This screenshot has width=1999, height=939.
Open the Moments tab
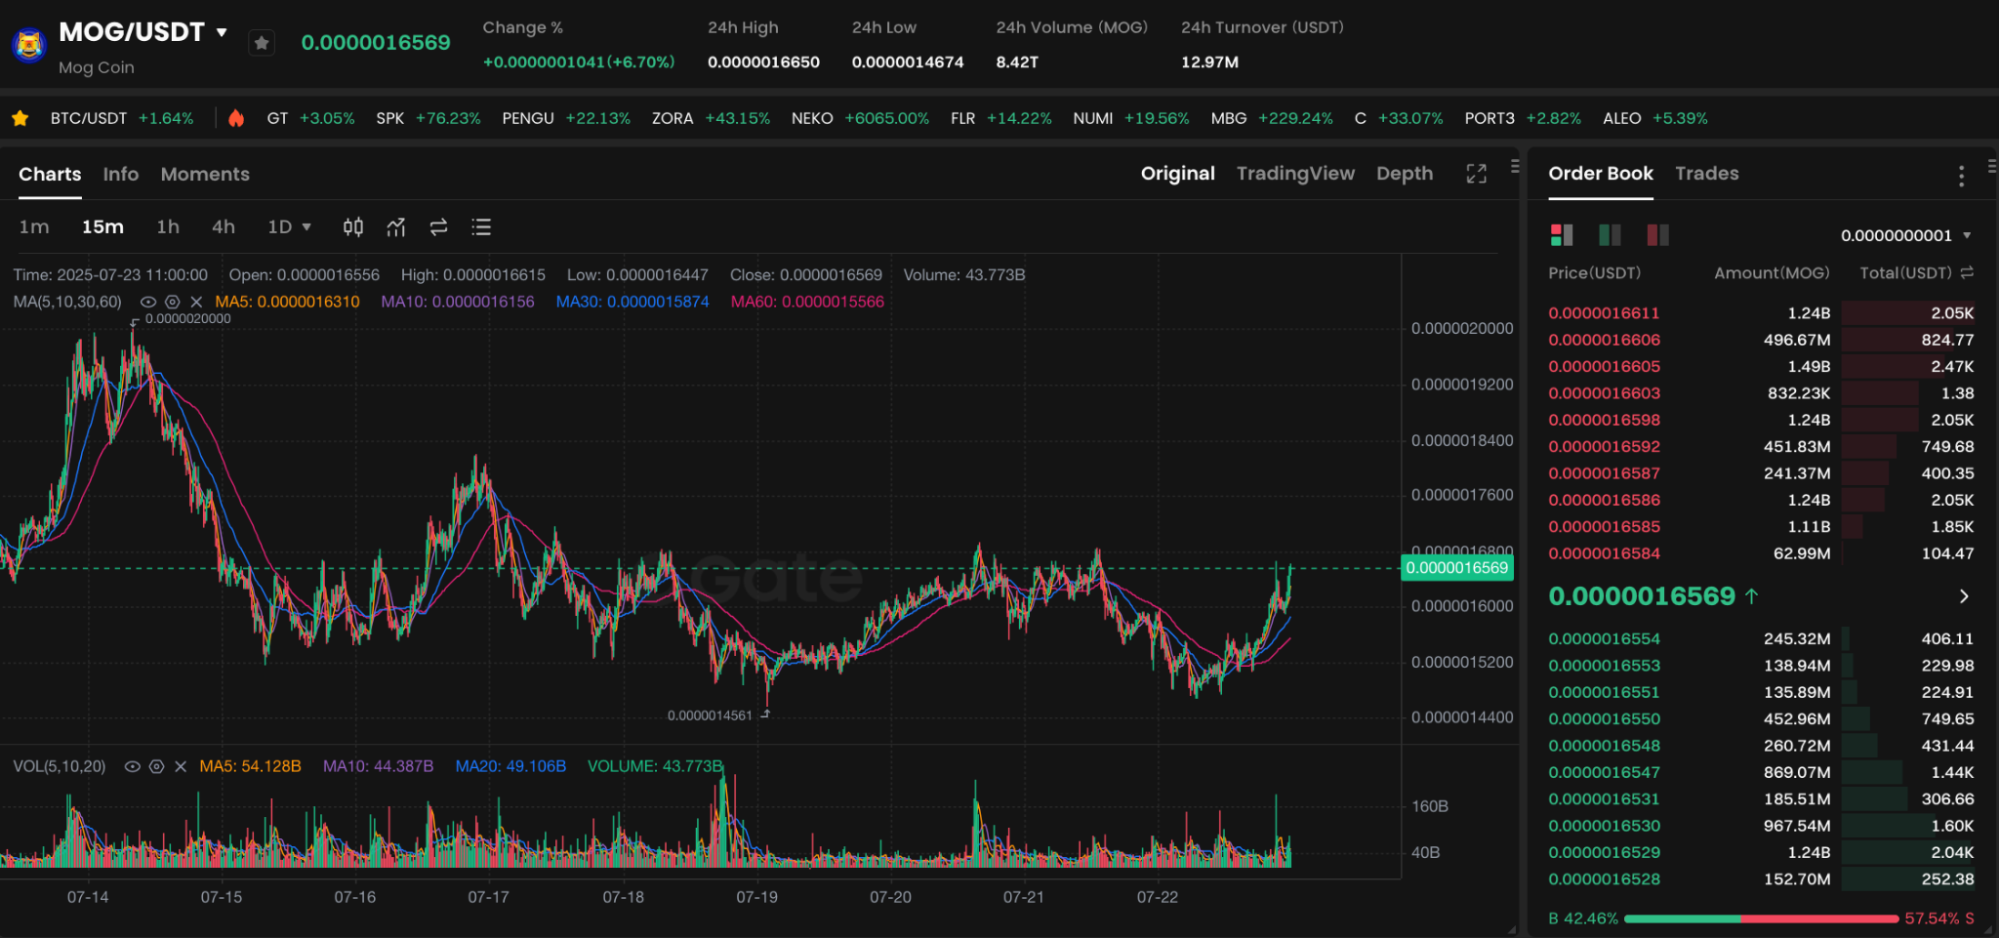click(x=205, y=174)
